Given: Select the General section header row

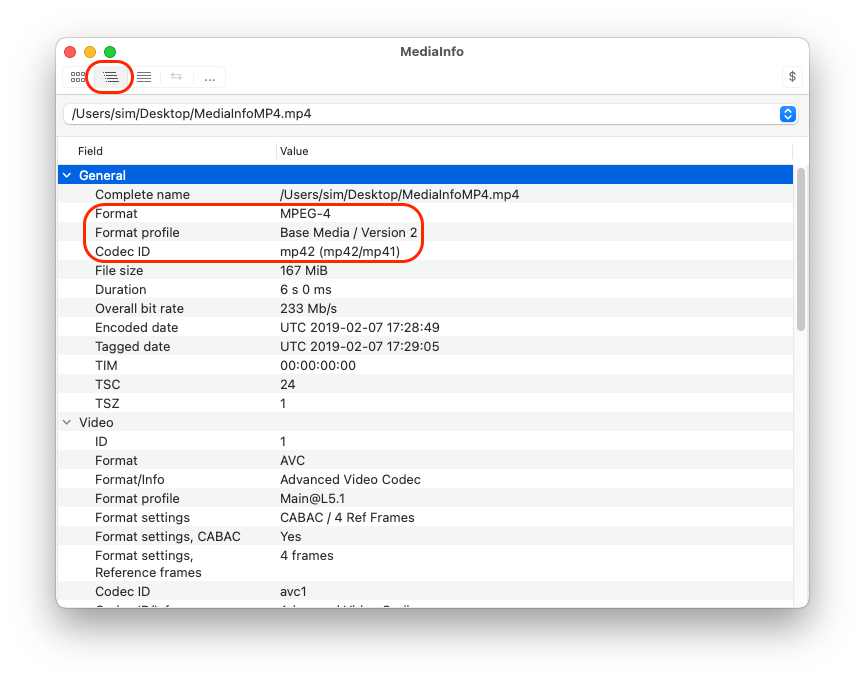Looking at the screenshot, I should click(425, 175).
